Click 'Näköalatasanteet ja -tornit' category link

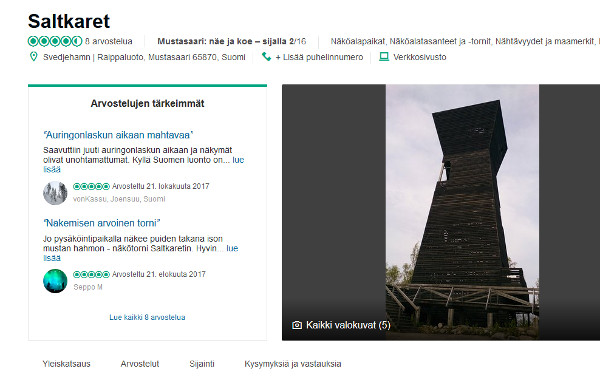pyautogui.click(x=440, y=41)
